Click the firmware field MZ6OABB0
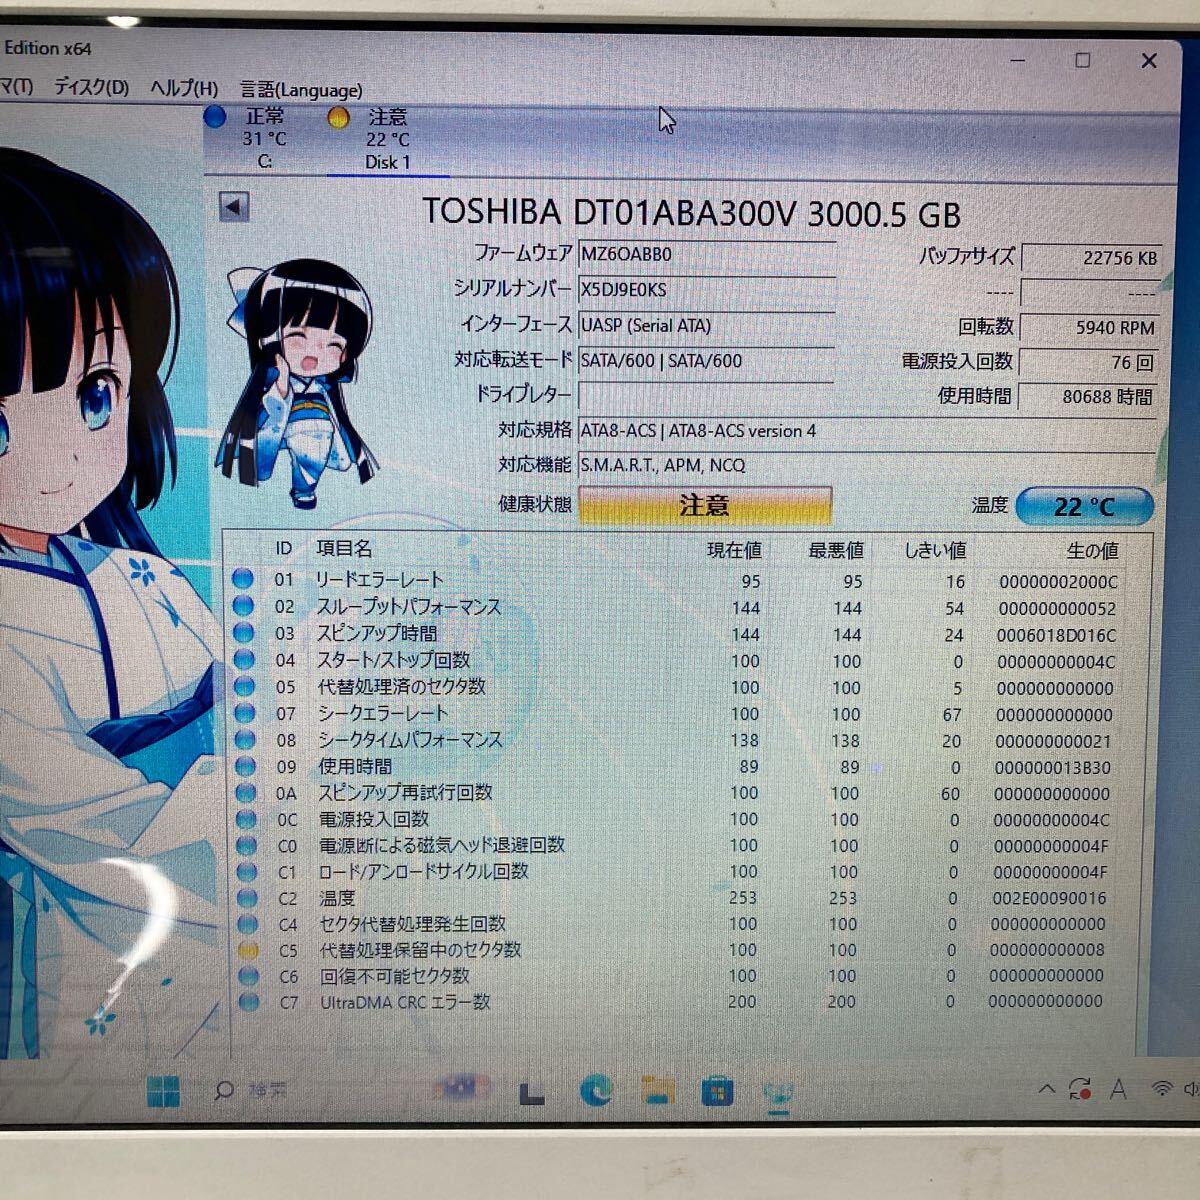Viewport: 1200px width, 1200px height. [707, 254]
